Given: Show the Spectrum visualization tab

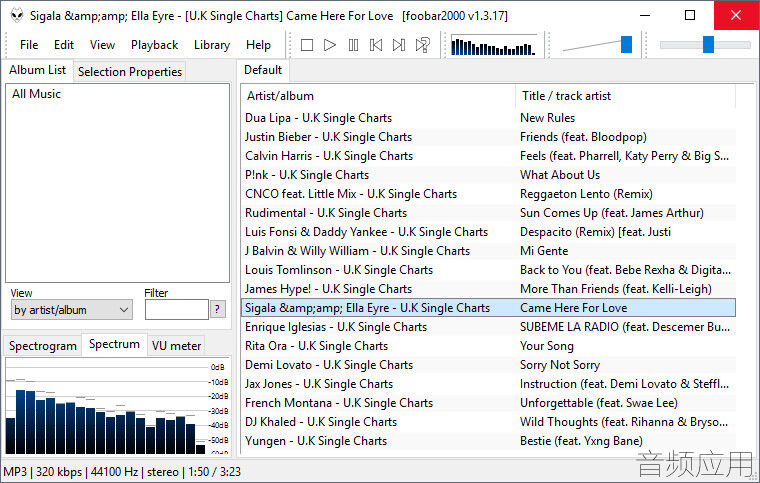Looking at the screenshot, I should 114,344.
